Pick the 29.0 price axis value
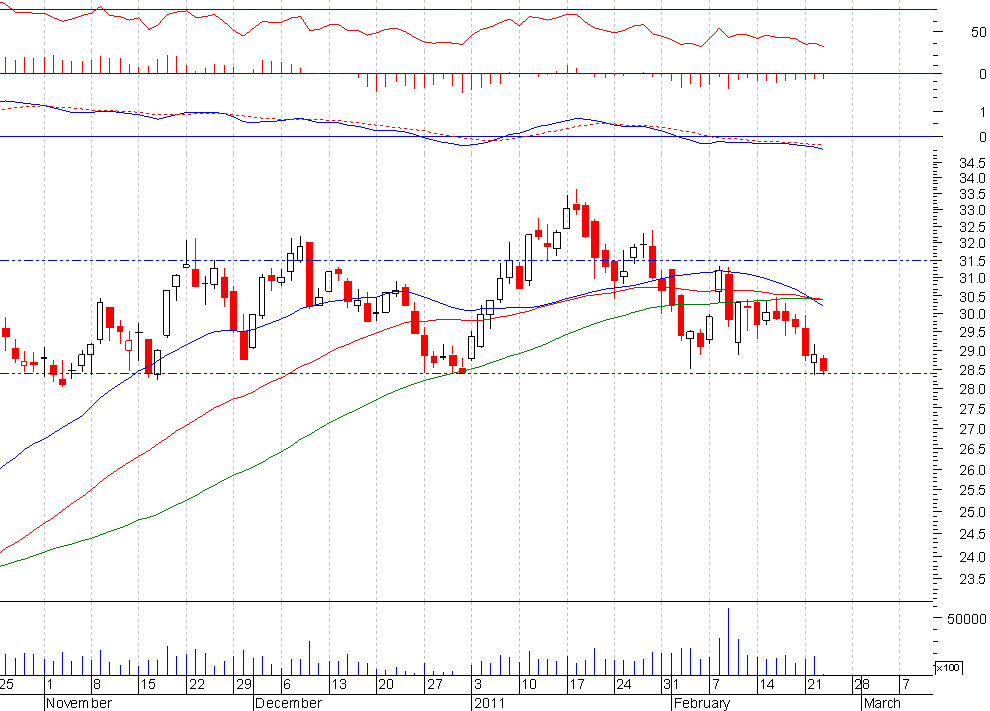The width and height of the screenshot is (990, 711). (972, 351)
